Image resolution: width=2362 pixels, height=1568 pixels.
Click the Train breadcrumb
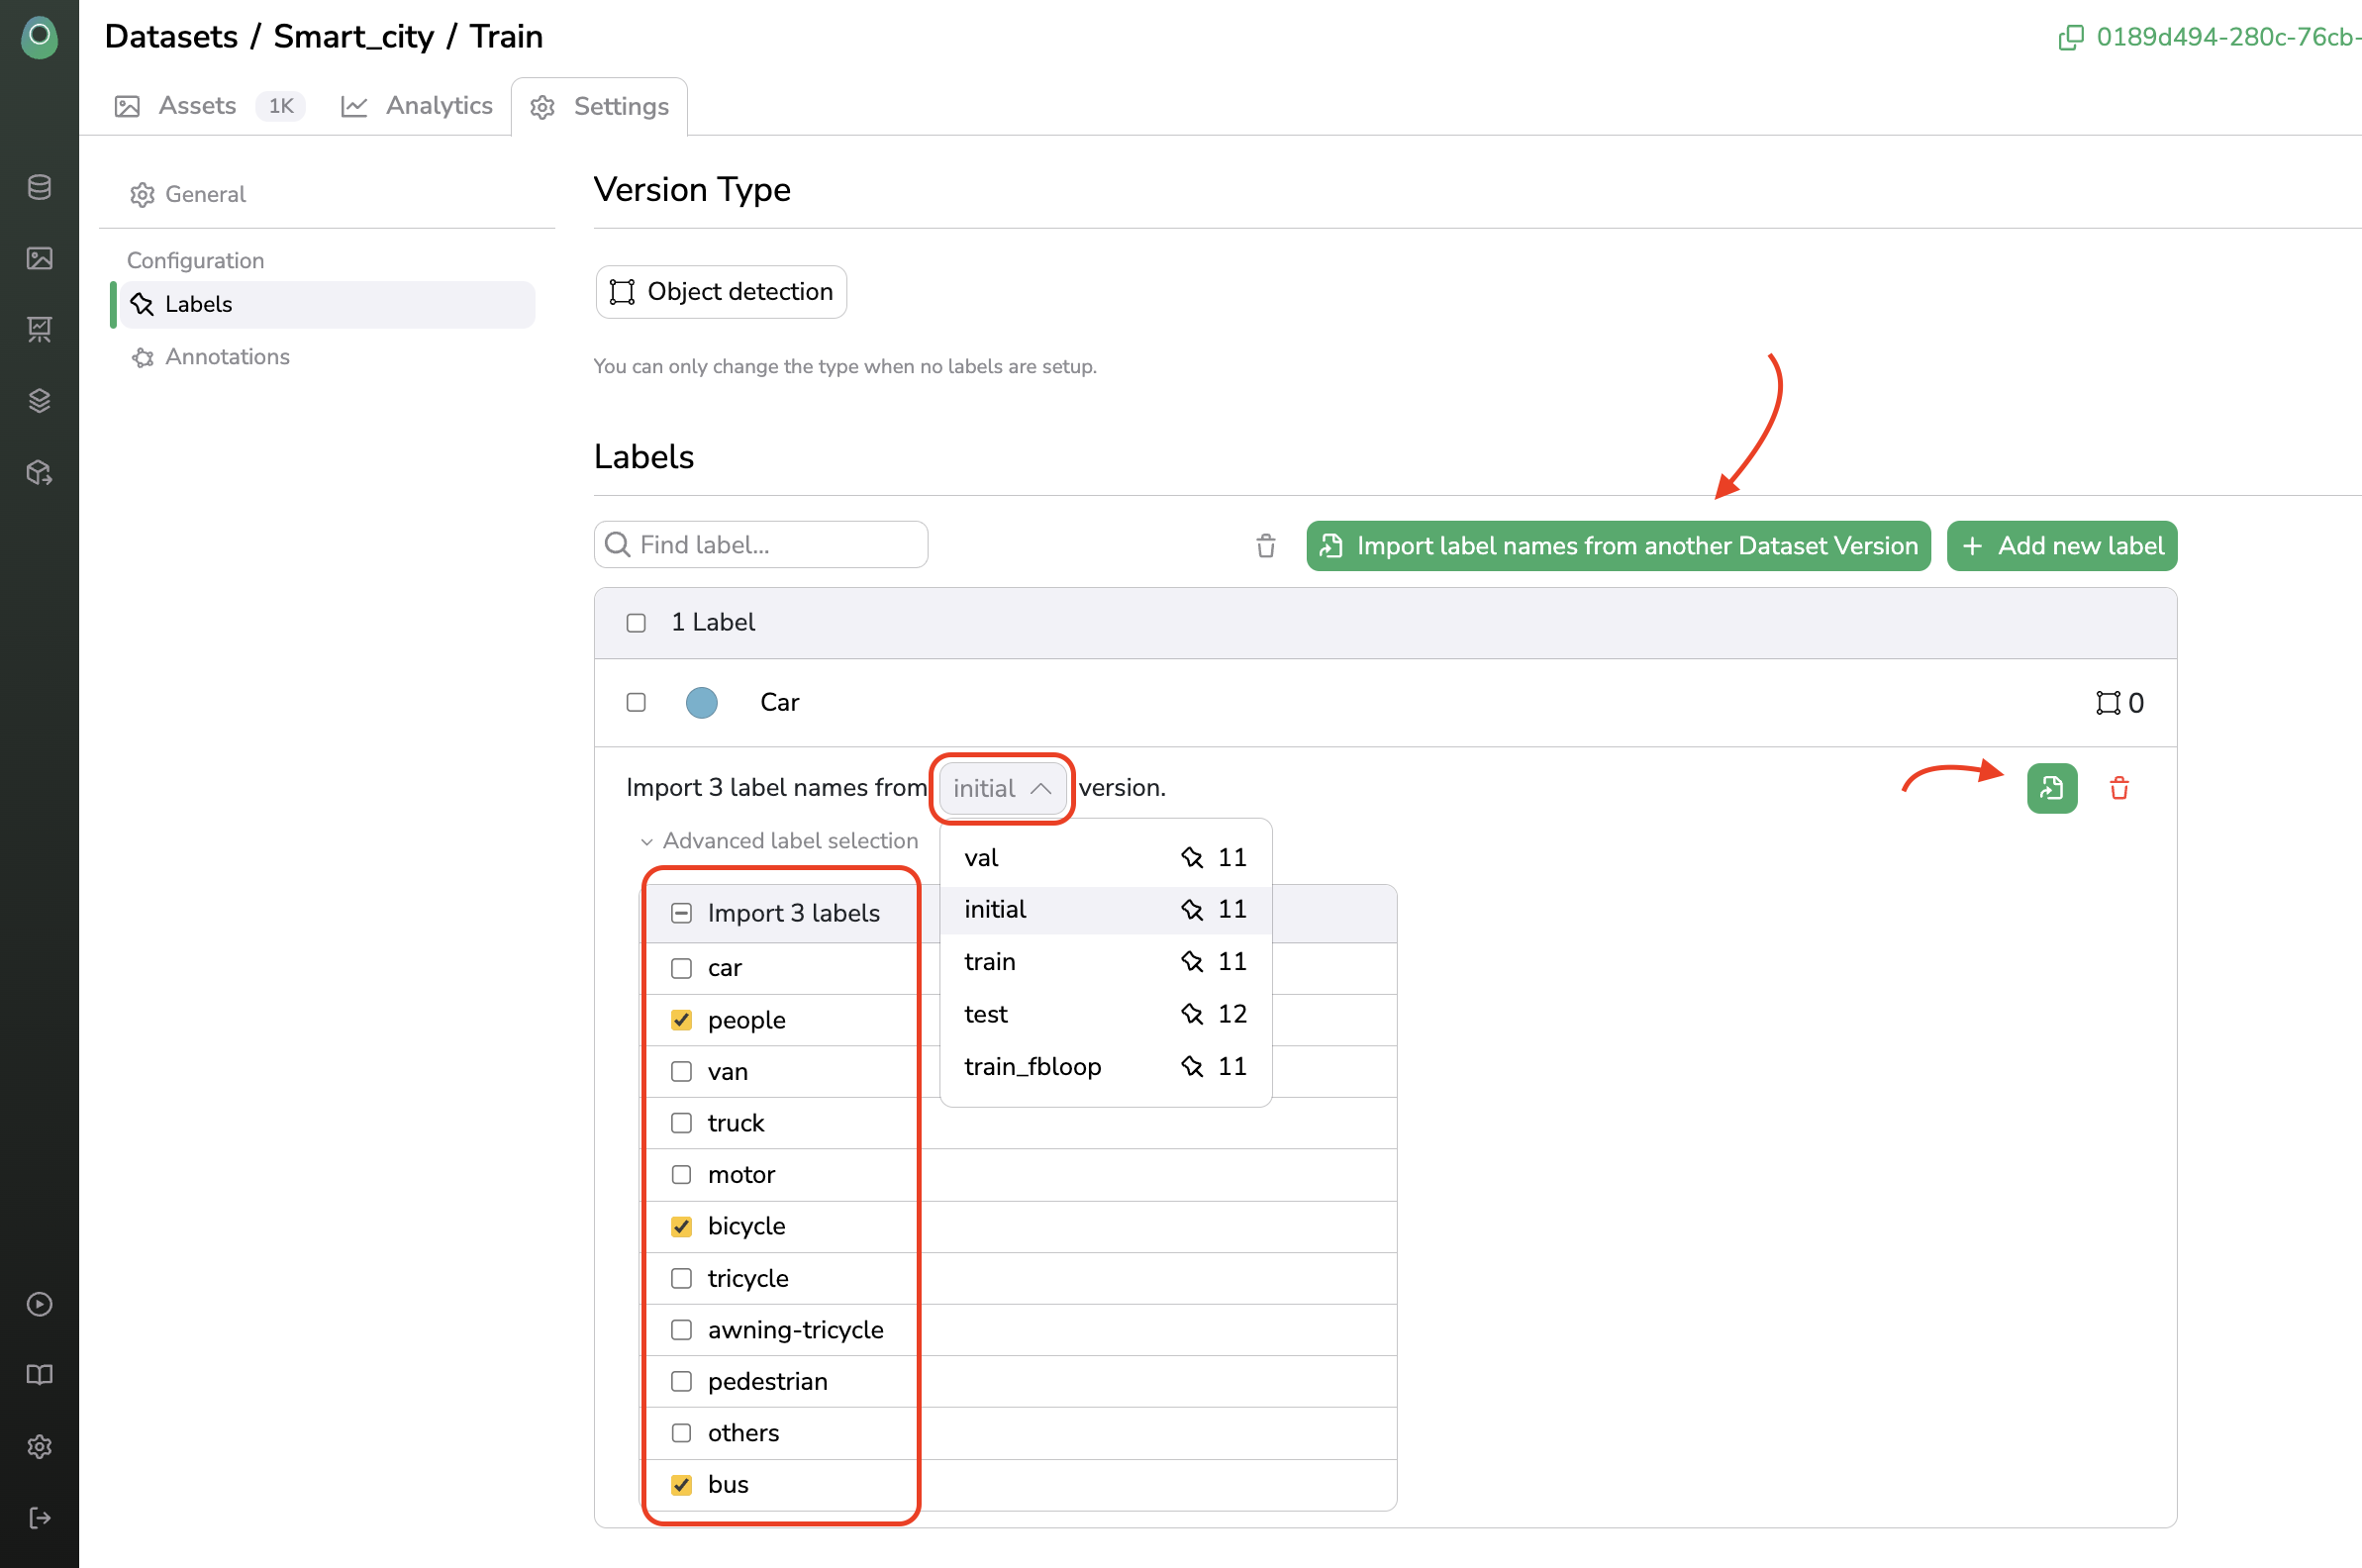(x=506, y=37)
